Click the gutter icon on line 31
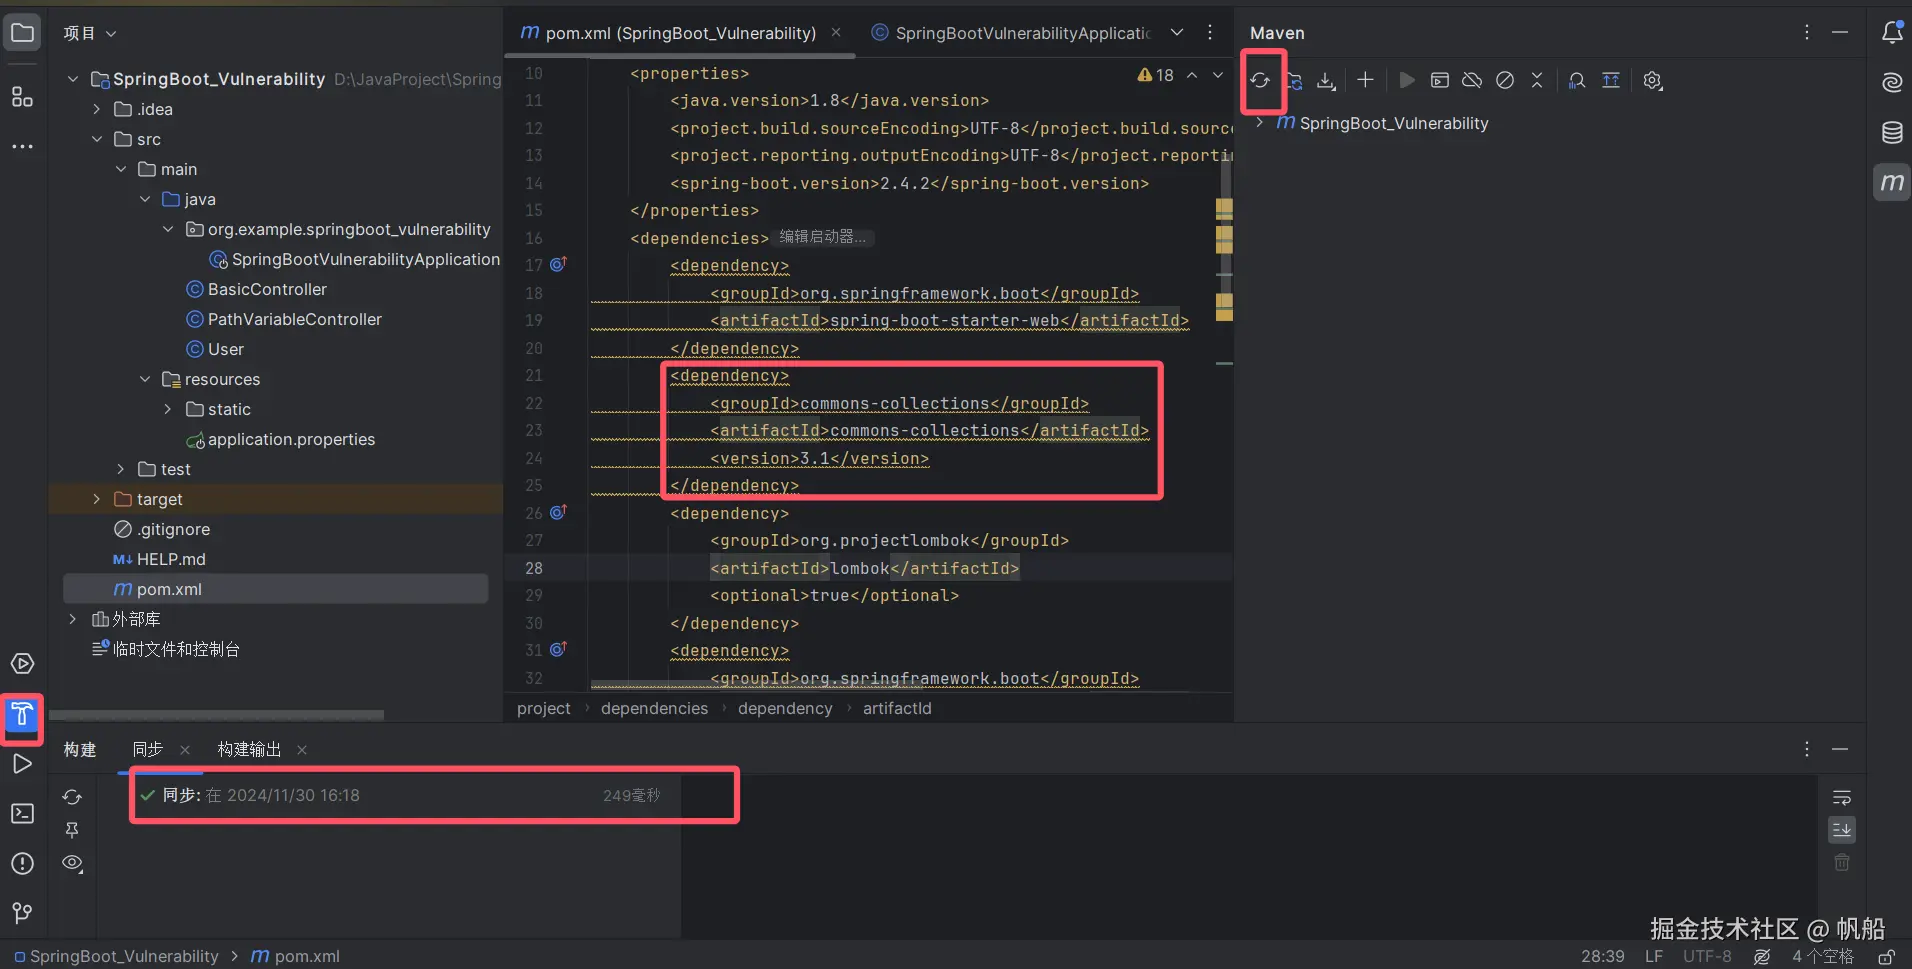 pyautogui.click(x=558, y=649)
